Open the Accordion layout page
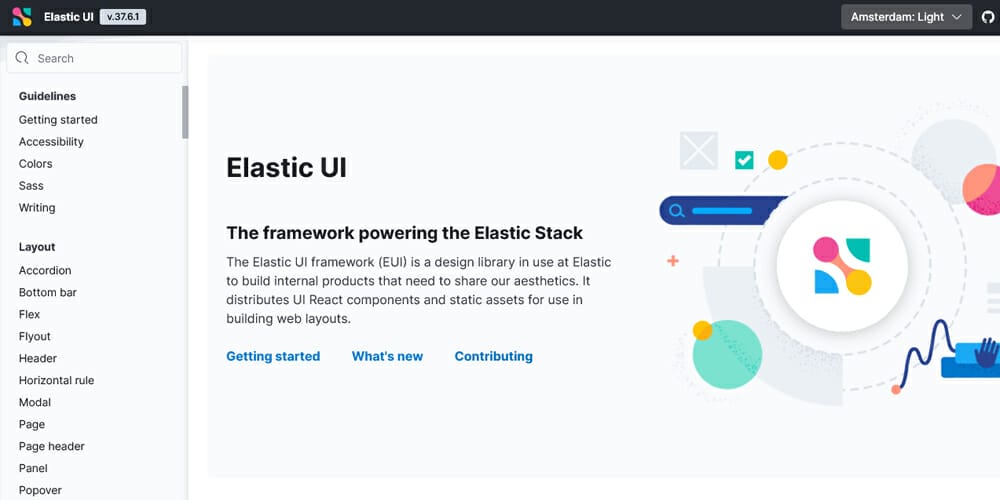 [45, 270]
